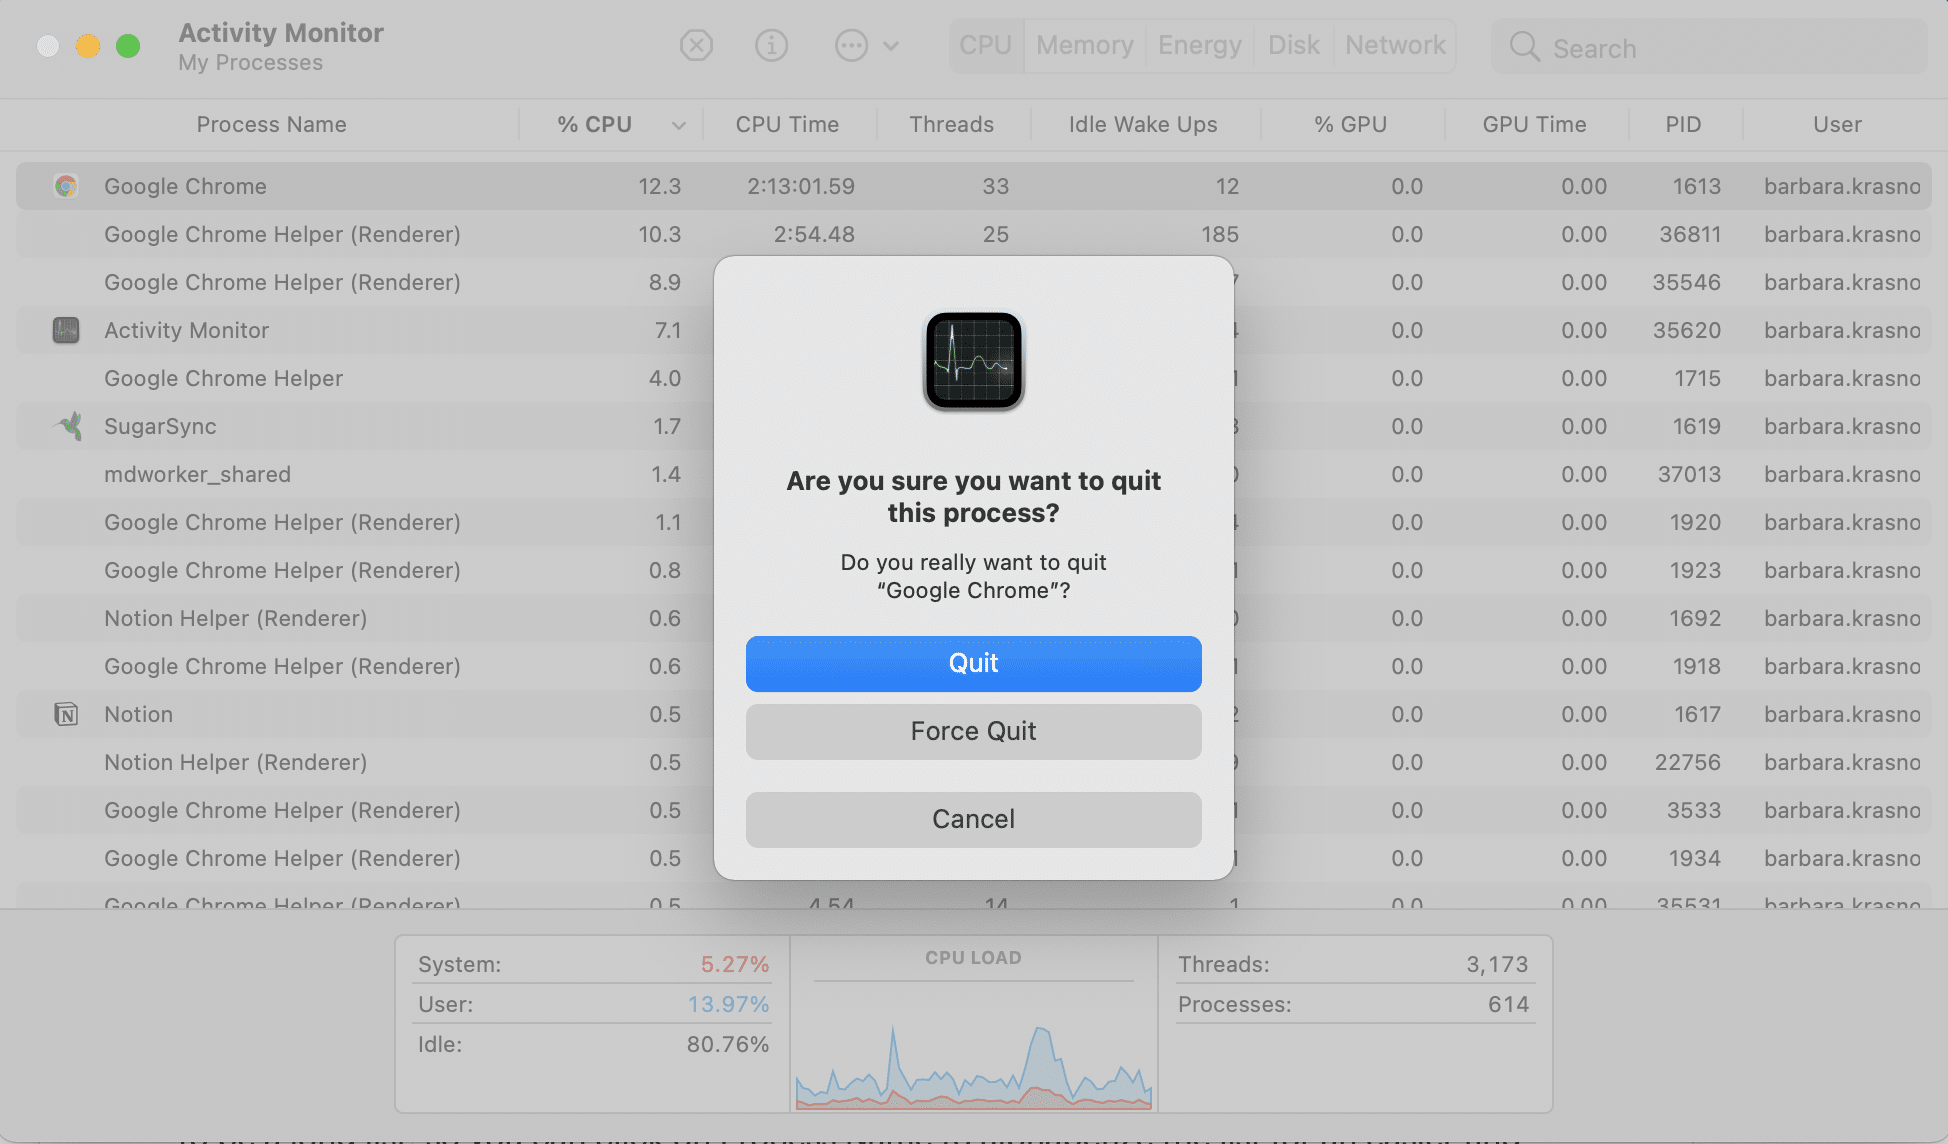Screen dimensions: 1948x1144
Task: Click the Activity Monitor row icon
Action: tap(66, 330)
